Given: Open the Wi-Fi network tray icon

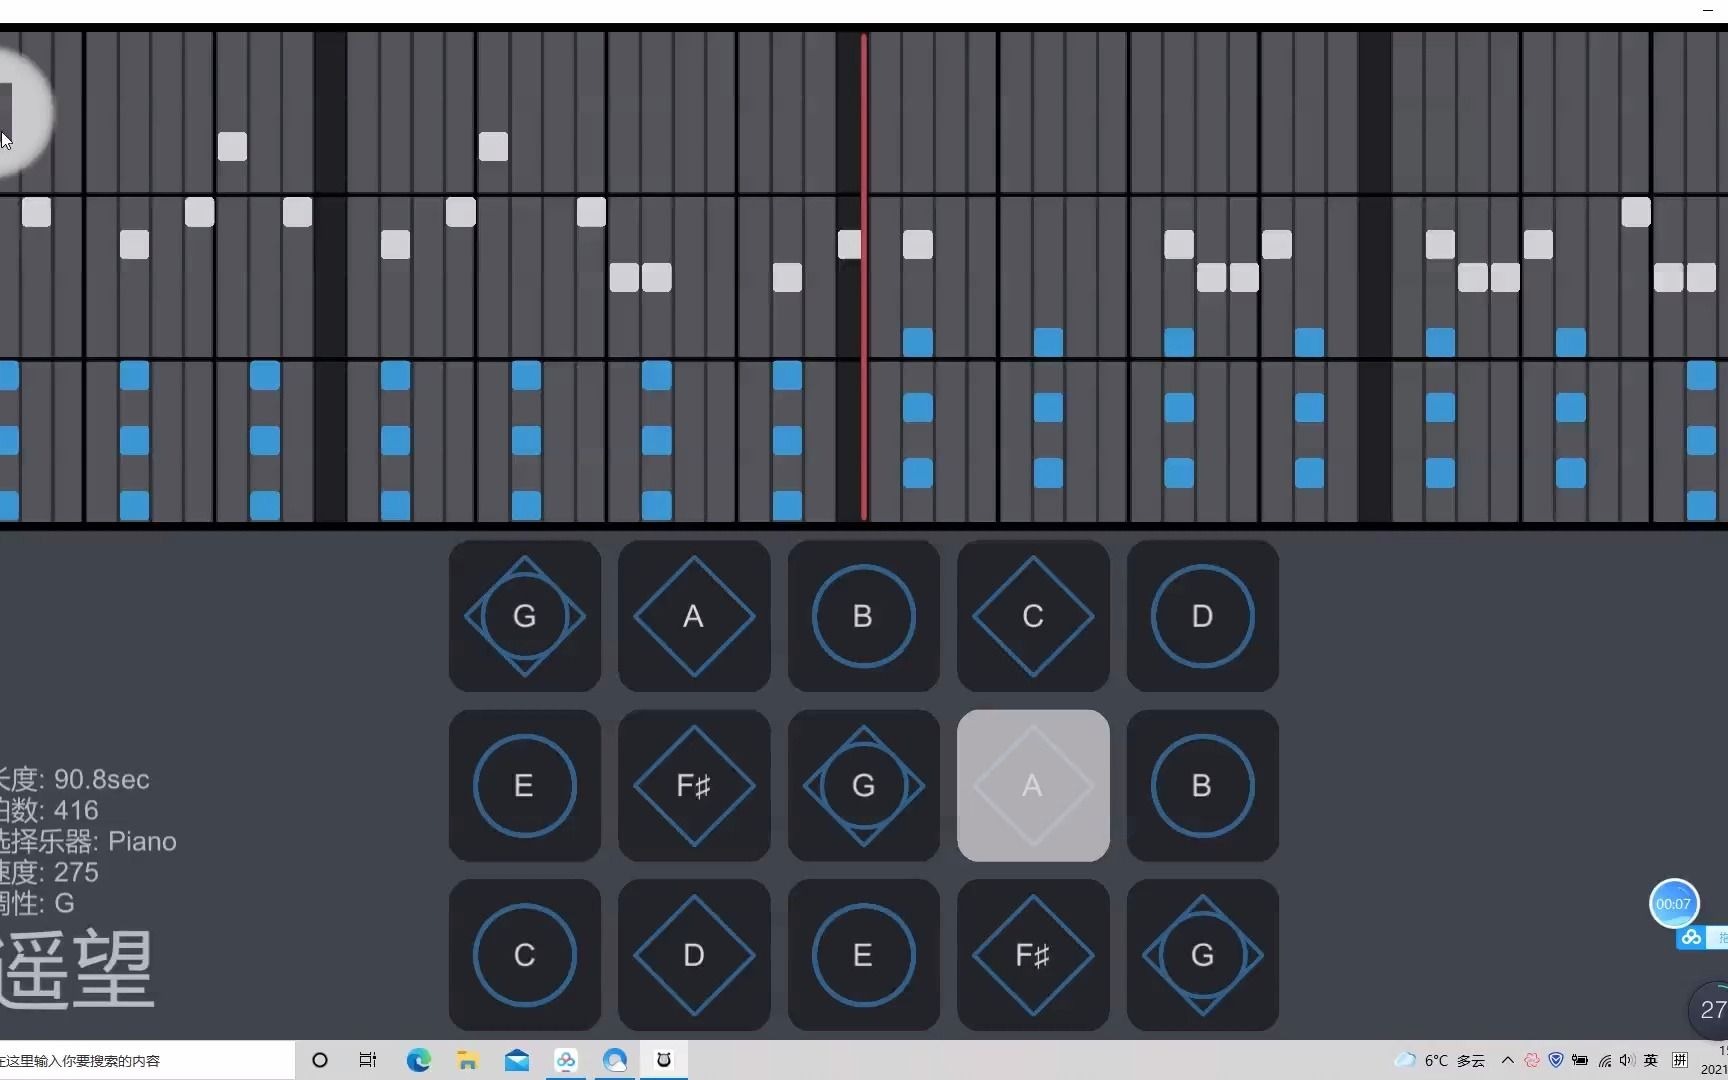Looking at the screenshot, I should [x=1605, y=1060].
